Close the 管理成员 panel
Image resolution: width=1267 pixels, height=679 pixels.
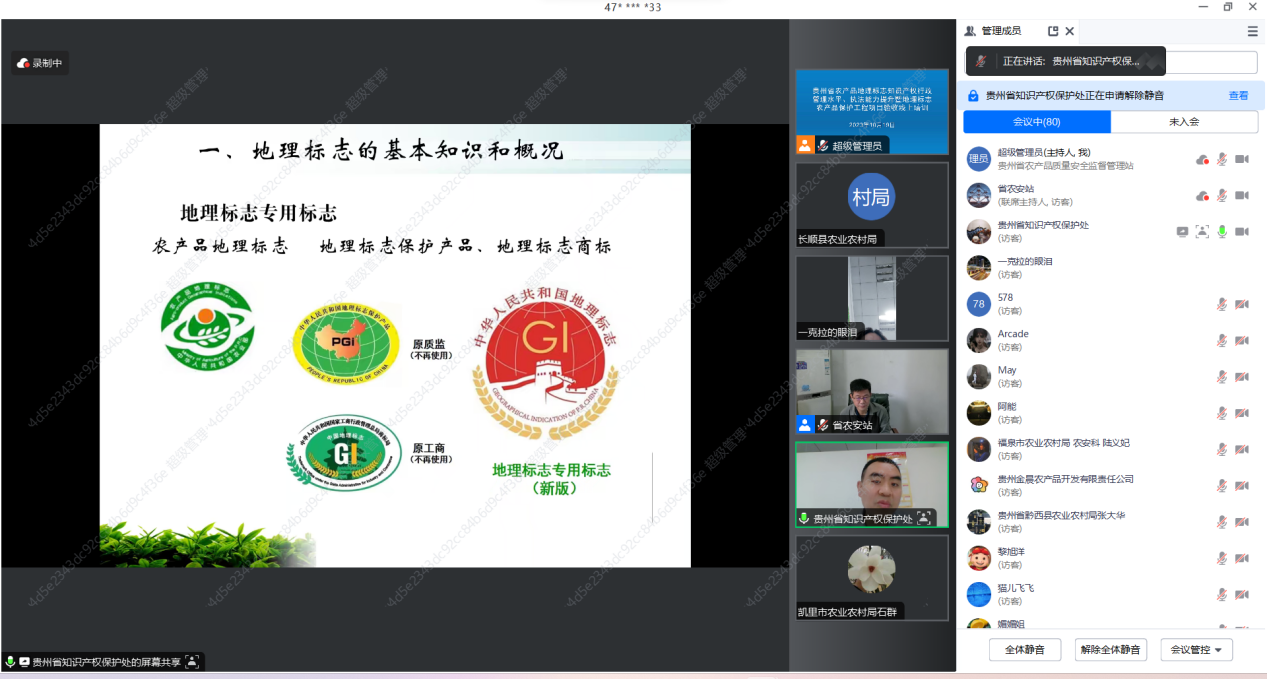(1069, 31)
